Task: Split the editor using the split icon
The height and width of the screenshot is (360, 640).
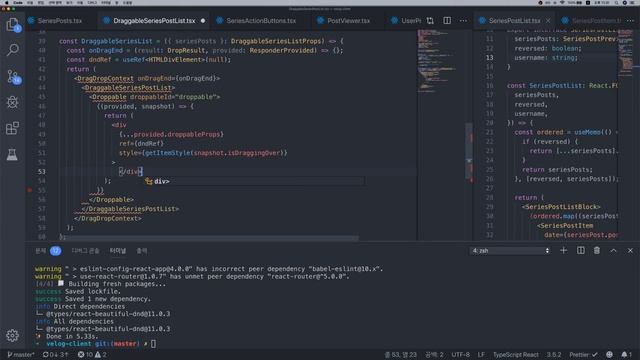Action: click(447, 20)
